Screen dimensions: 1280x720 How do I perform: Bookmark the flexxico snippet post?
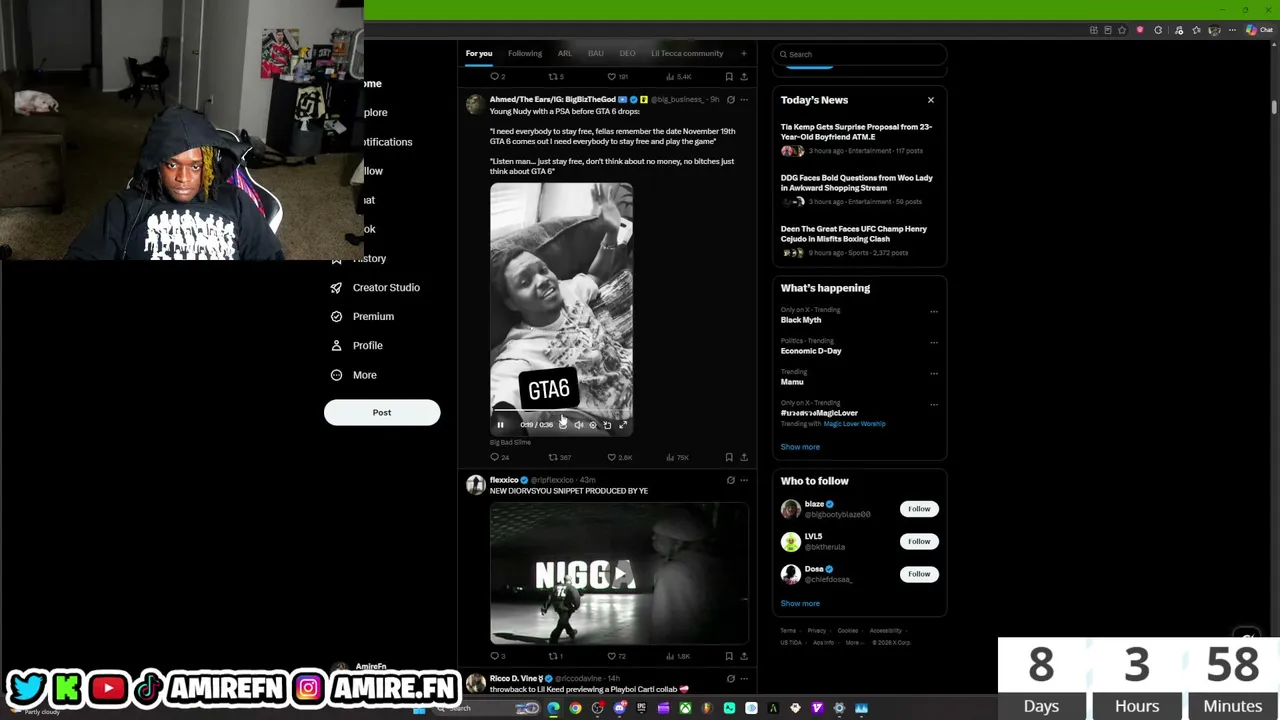pos(729,656)
